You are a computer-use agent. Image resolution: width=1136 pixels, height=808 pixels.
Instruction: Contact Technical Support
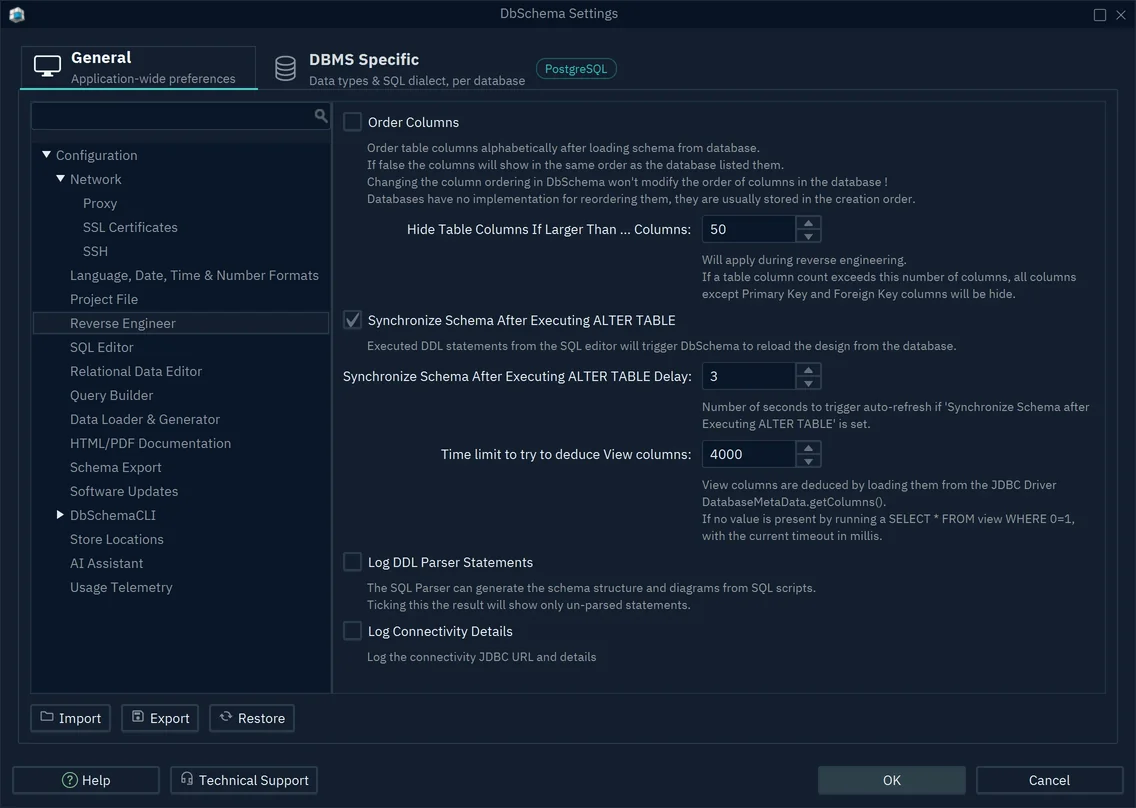(244, 780)
